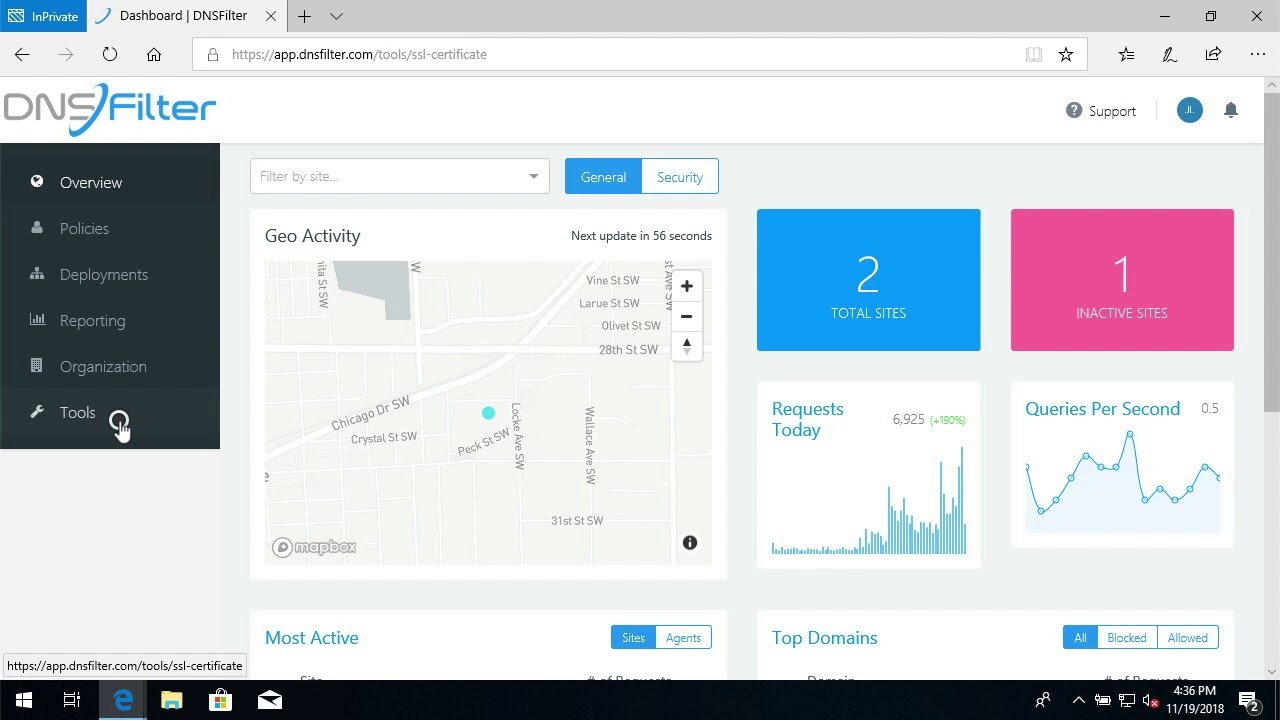Zoom in on the Geo Activity map

(x=686, y=286)
